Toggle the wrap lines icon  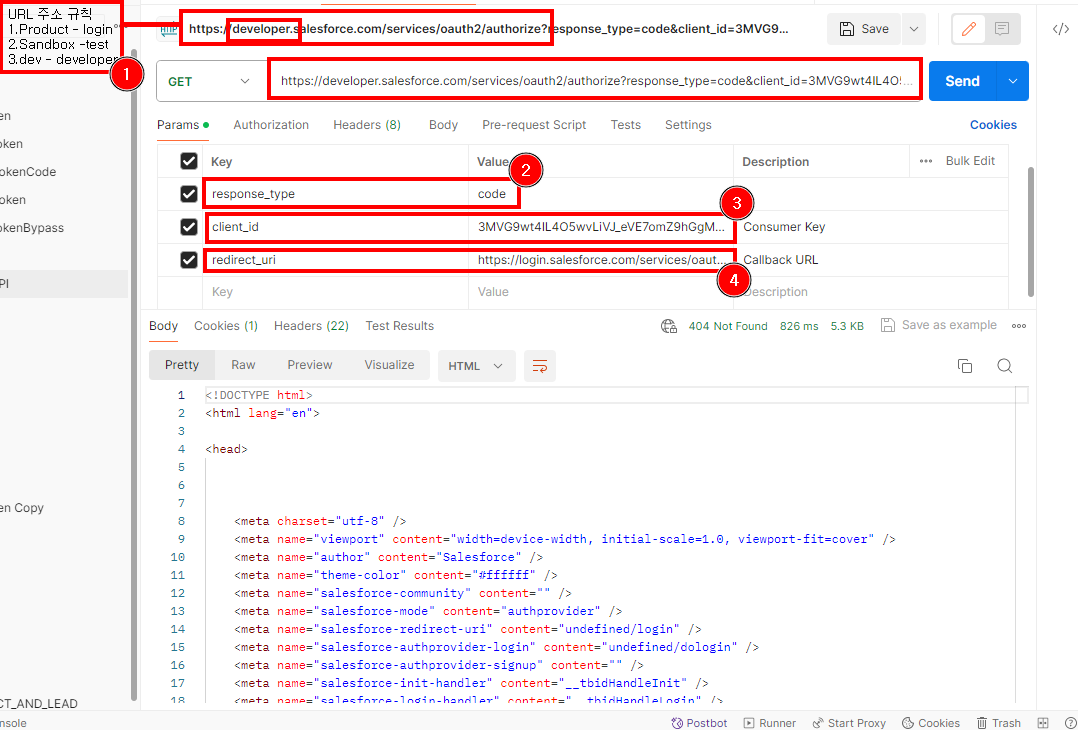pyautogui.click(x=540, y=366)
